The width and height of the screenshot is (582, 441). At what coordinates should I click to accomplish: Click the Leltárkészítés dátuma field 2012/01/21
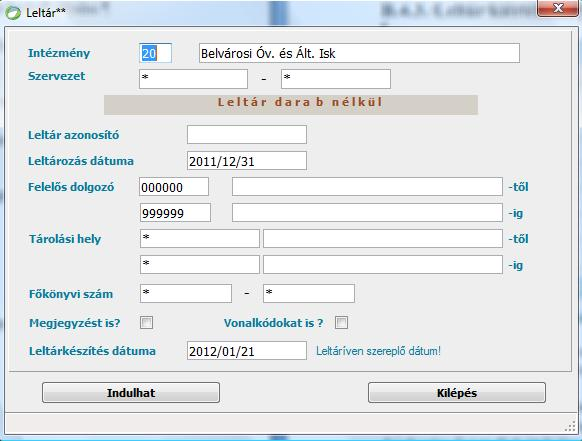point(247,351)
